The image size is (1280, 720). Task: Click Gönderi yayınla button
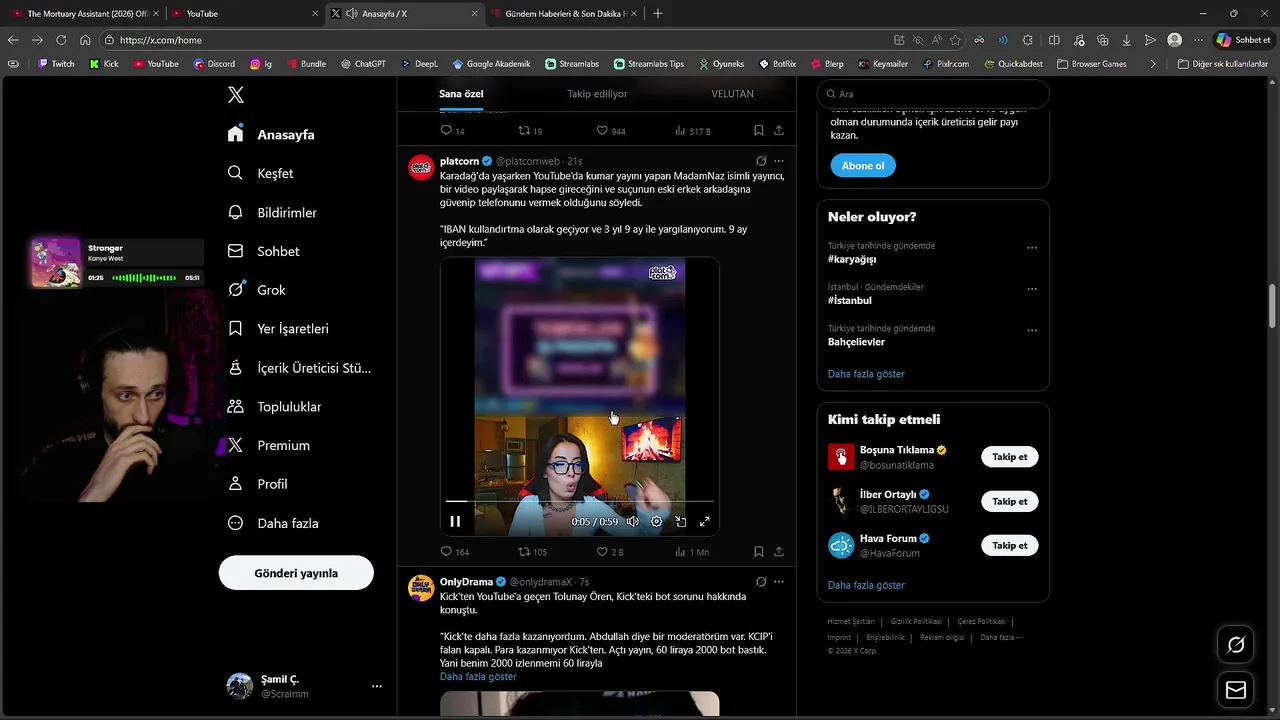296,573
